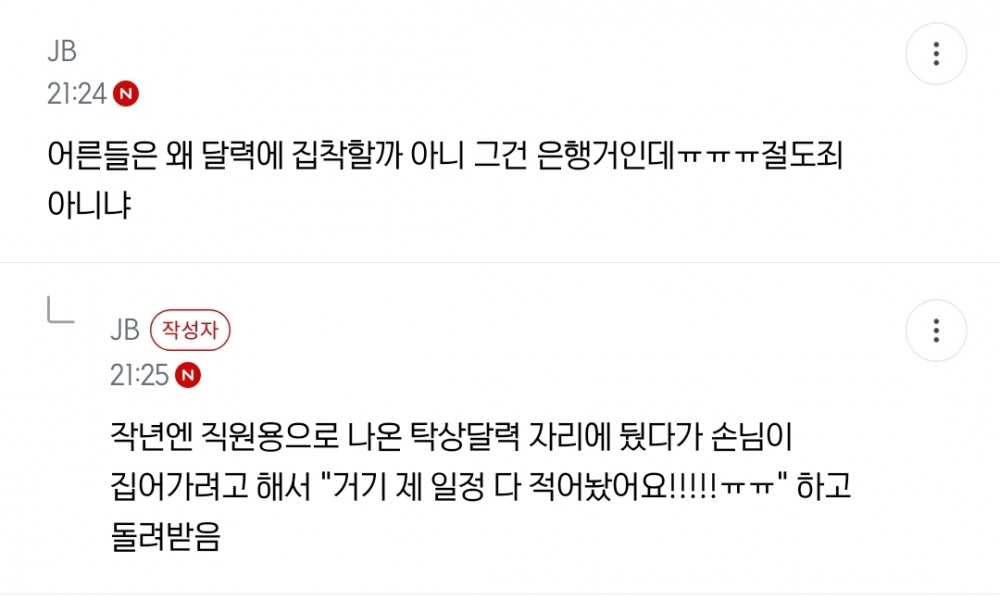Image resolution: width=1000 pixels, height=600 pixels.
Task: Click the 아니냐 line of first comment
Action: (x=89, y=205)
